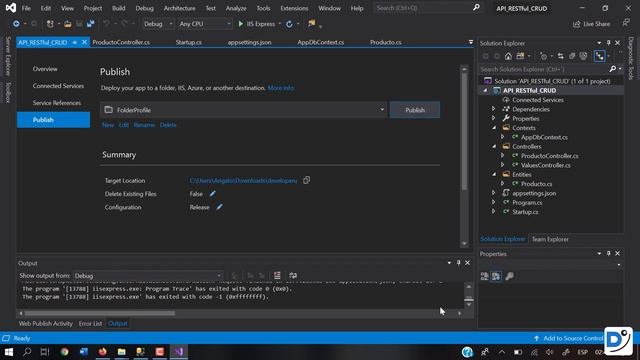
Task: Open the Any CPU platform dropdown
Action: (204, 24)
